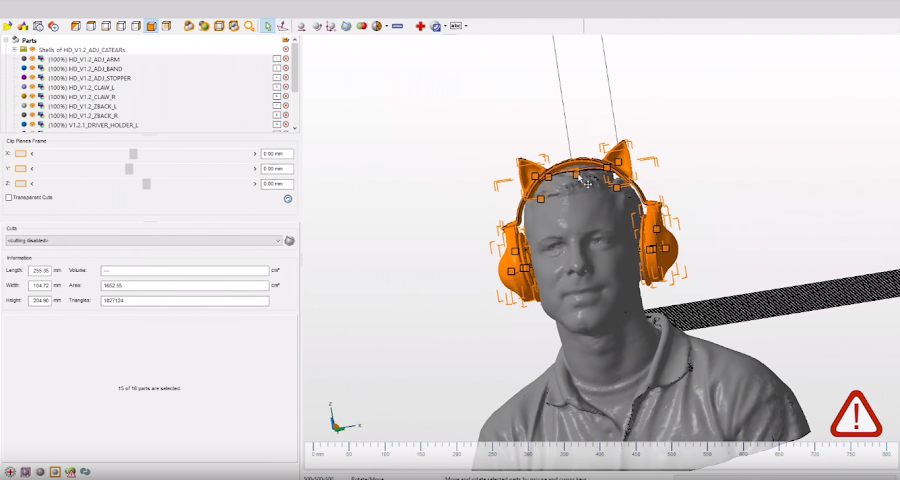This screenshot has width=900, height=480.
Task: Click the blue long bar toolbar icon
Action: pyautogui.click(x=397, y=26)
